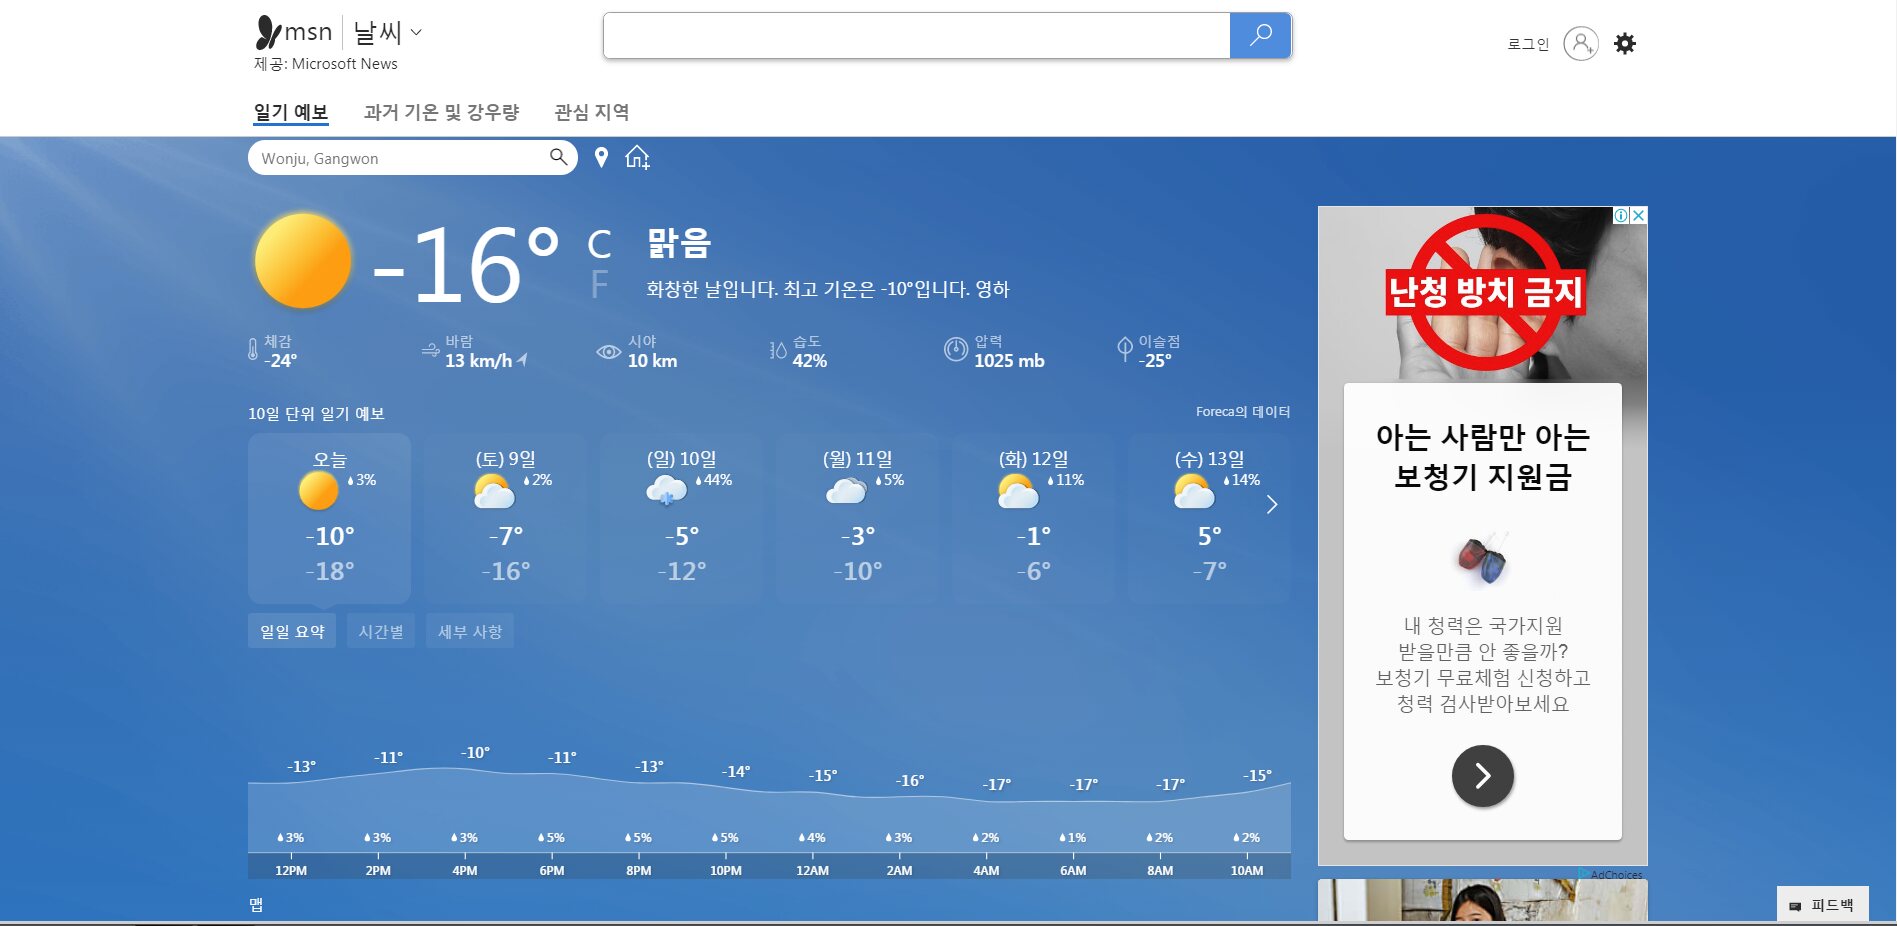
Task: Switch temperature unit to Fahrenheit
Action: (599, 285)
